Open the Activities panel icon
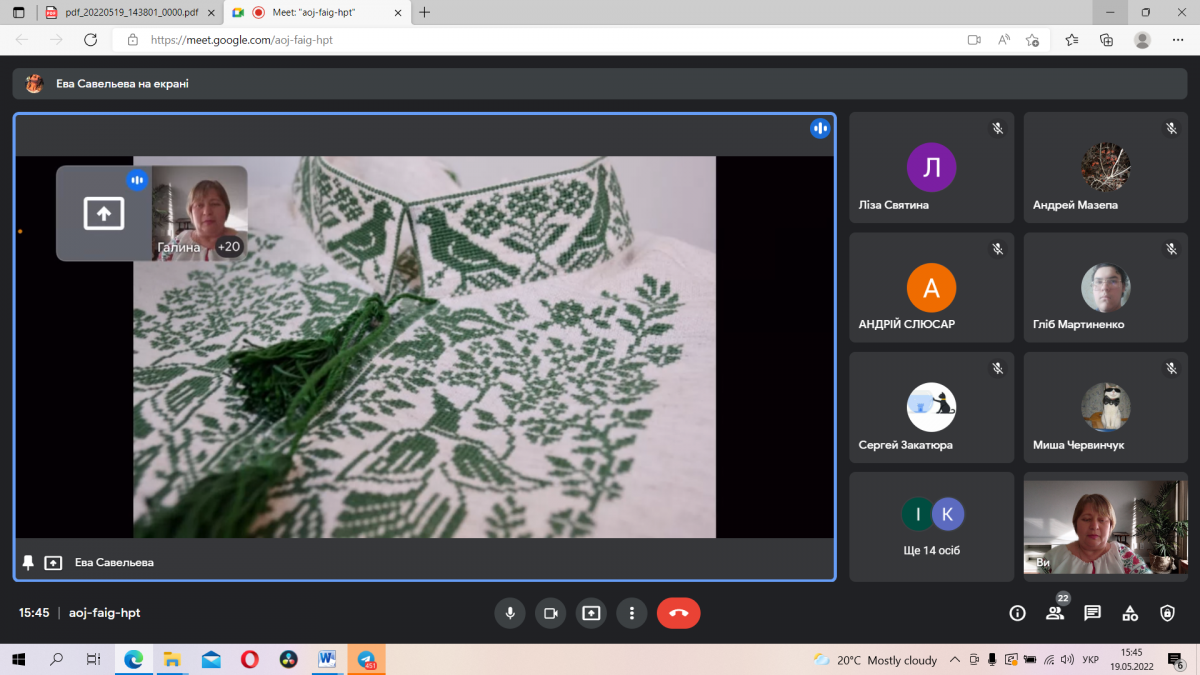 coord(1130,613)
